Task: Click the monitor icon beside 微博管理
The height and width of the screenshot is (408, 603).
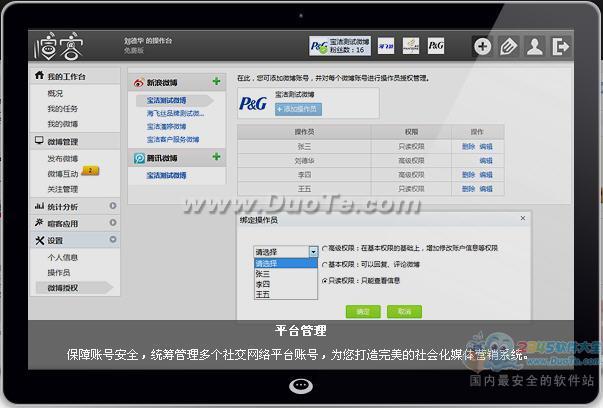Action: [x=39, y=140]
